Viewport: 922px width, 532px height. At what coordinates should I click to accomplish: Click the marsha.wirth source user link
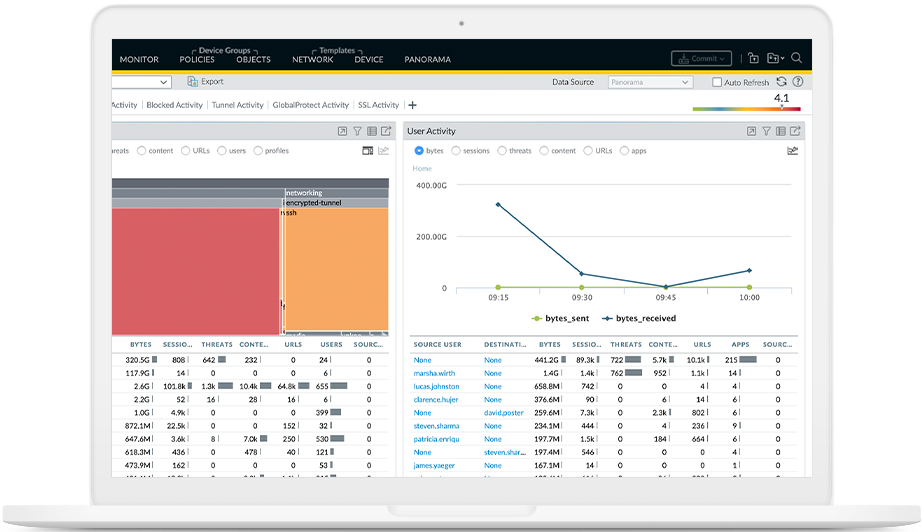(436, 372)
